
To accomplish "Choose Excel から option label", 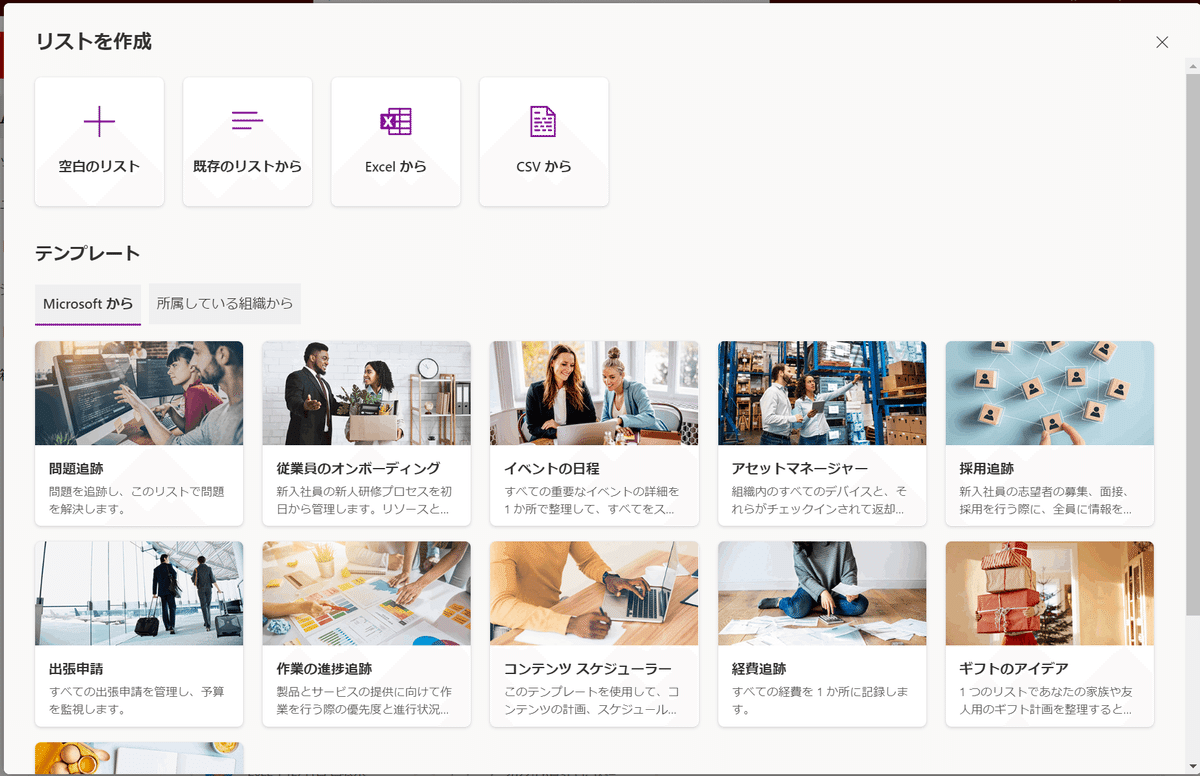I will coord(396,167).
